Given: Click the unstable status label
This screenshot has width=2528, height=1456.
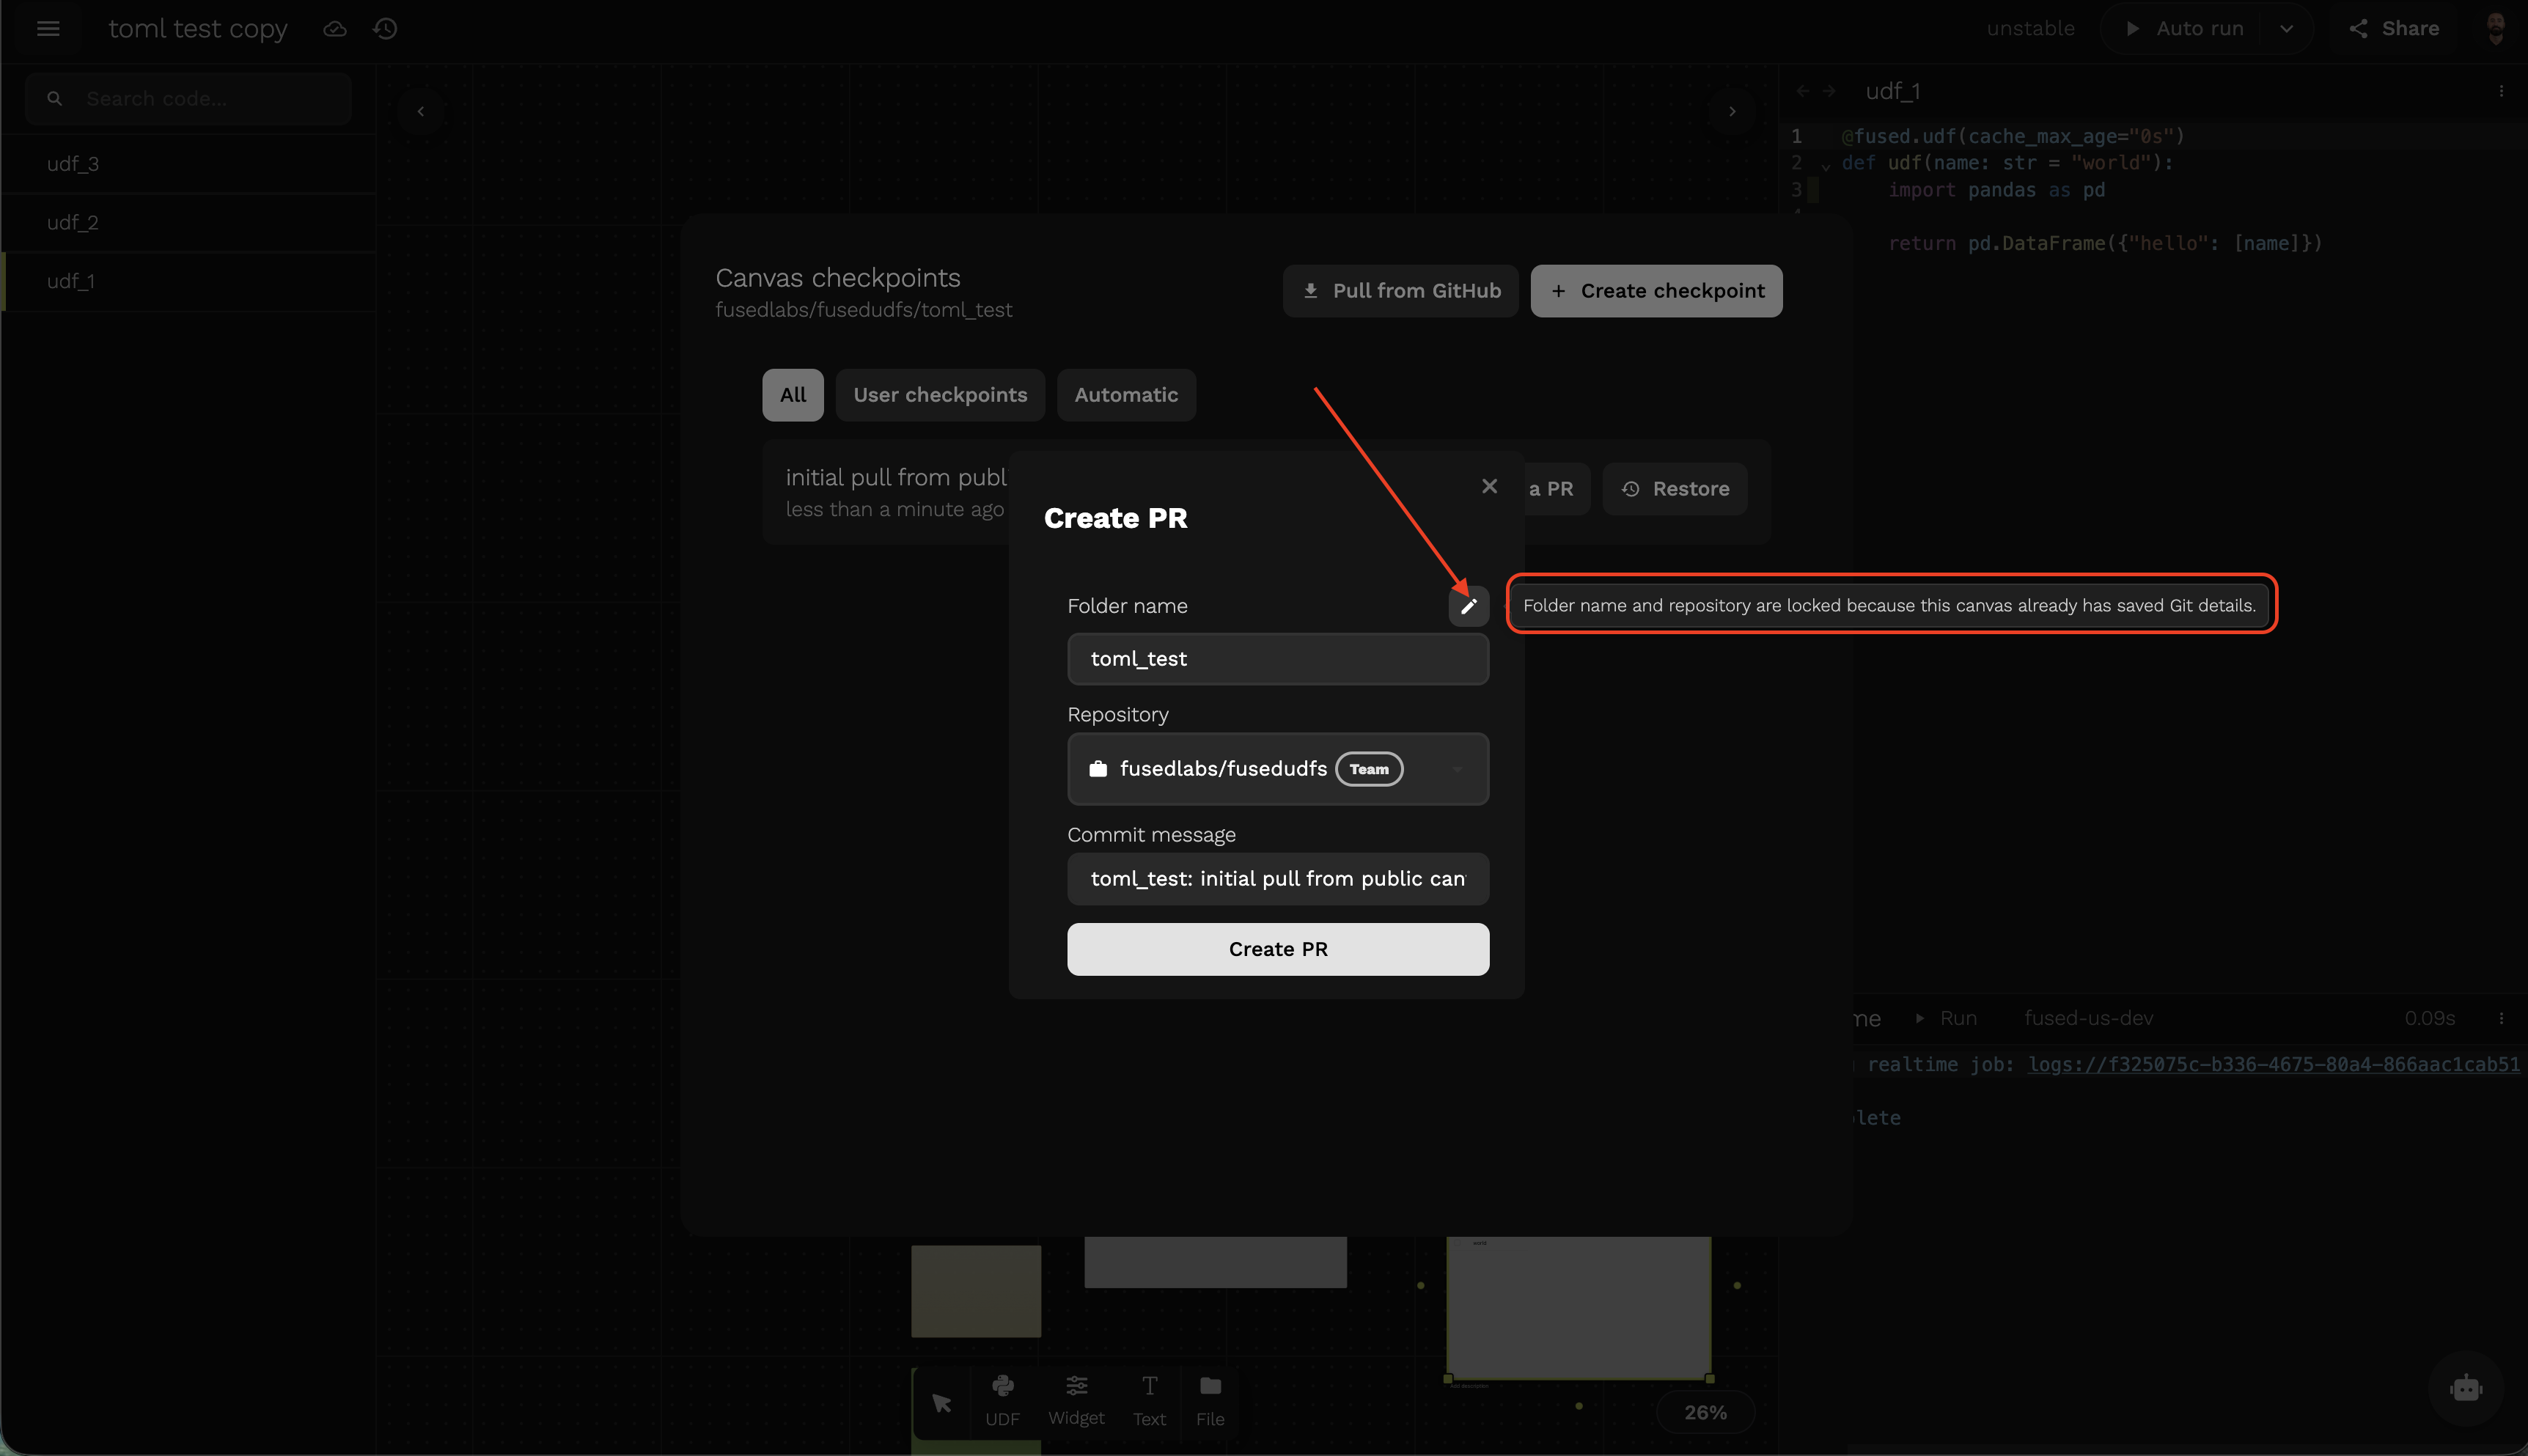Looking at the screenshot, I should (2030, 29).
